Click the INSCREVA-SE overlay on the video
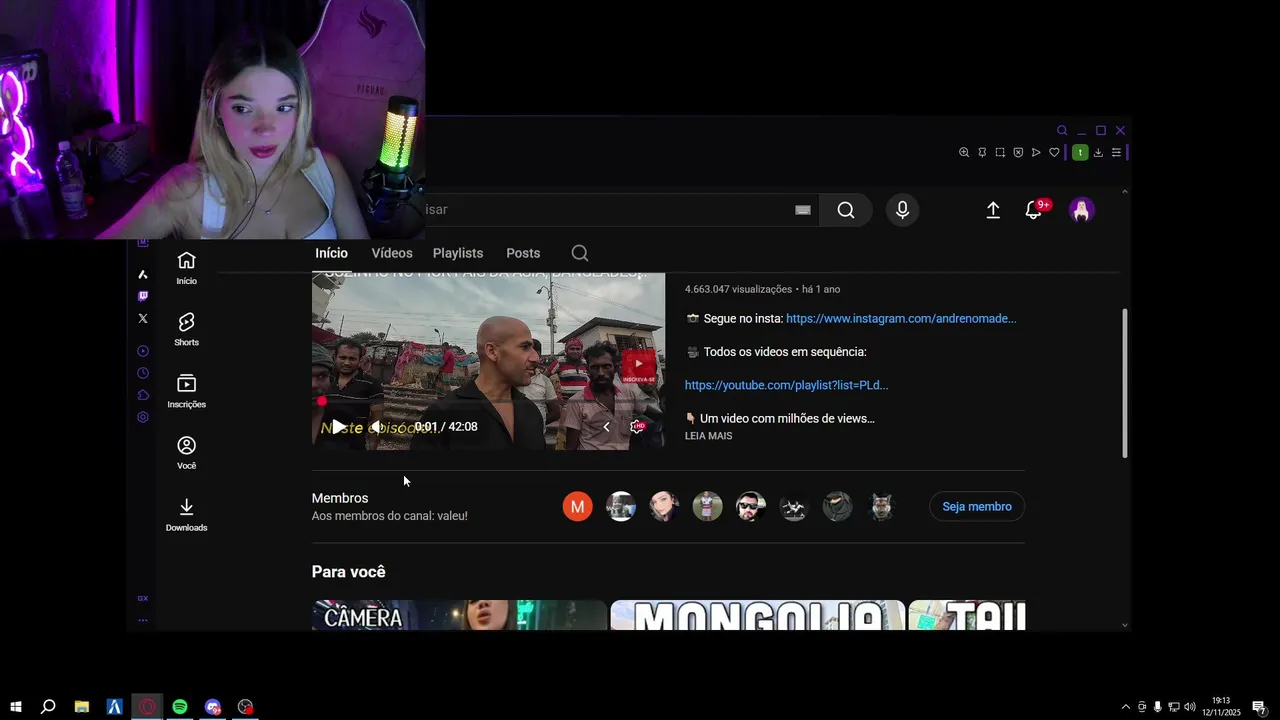The width and height of the screenshot is (1280, 720). (638, 367)
